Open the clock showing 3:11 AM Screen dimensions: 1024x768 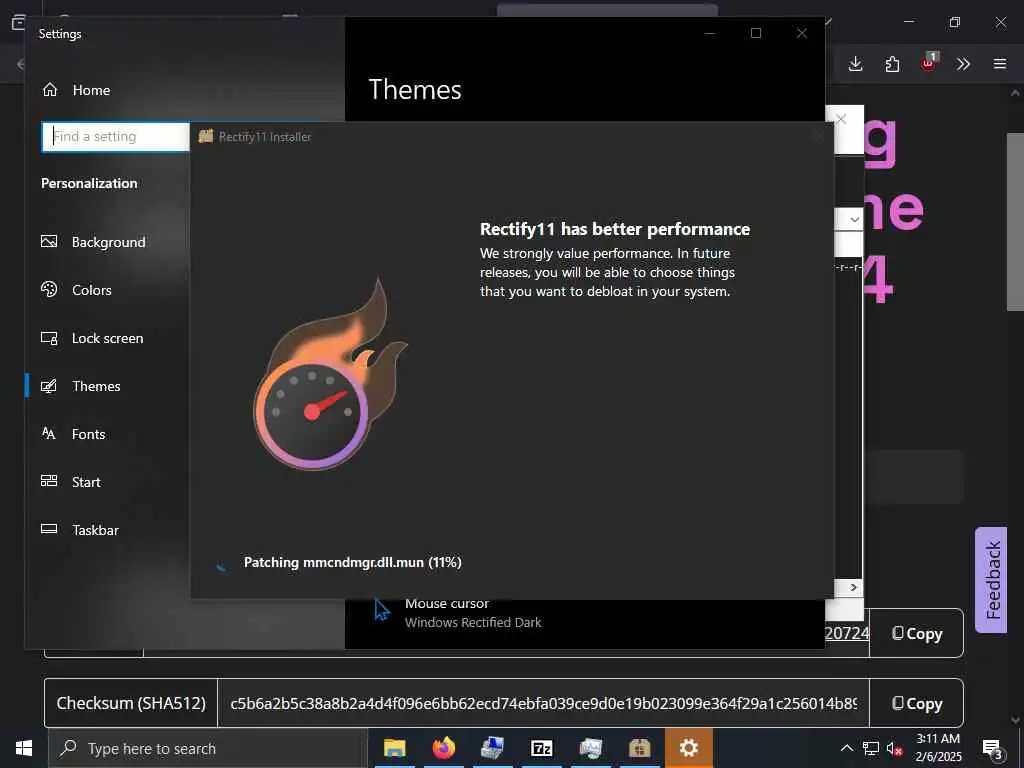pos(938,748)
